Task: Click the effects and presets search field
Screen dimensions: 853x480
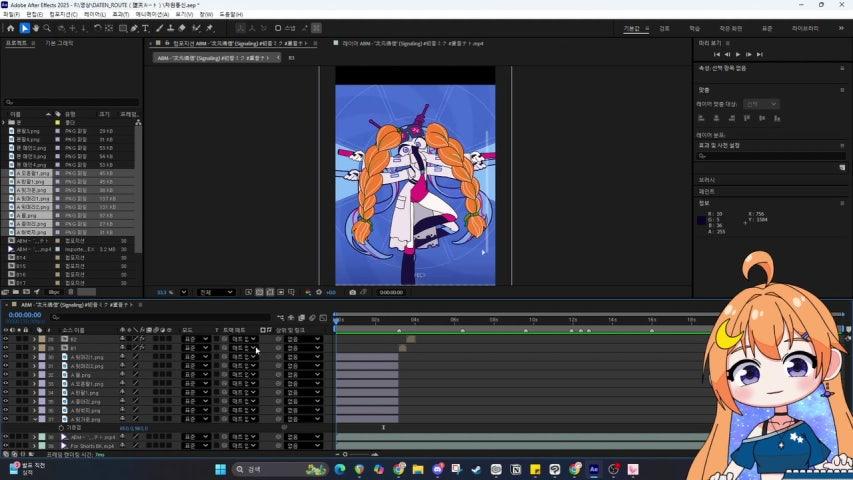Action: click(x=770, y=155)
